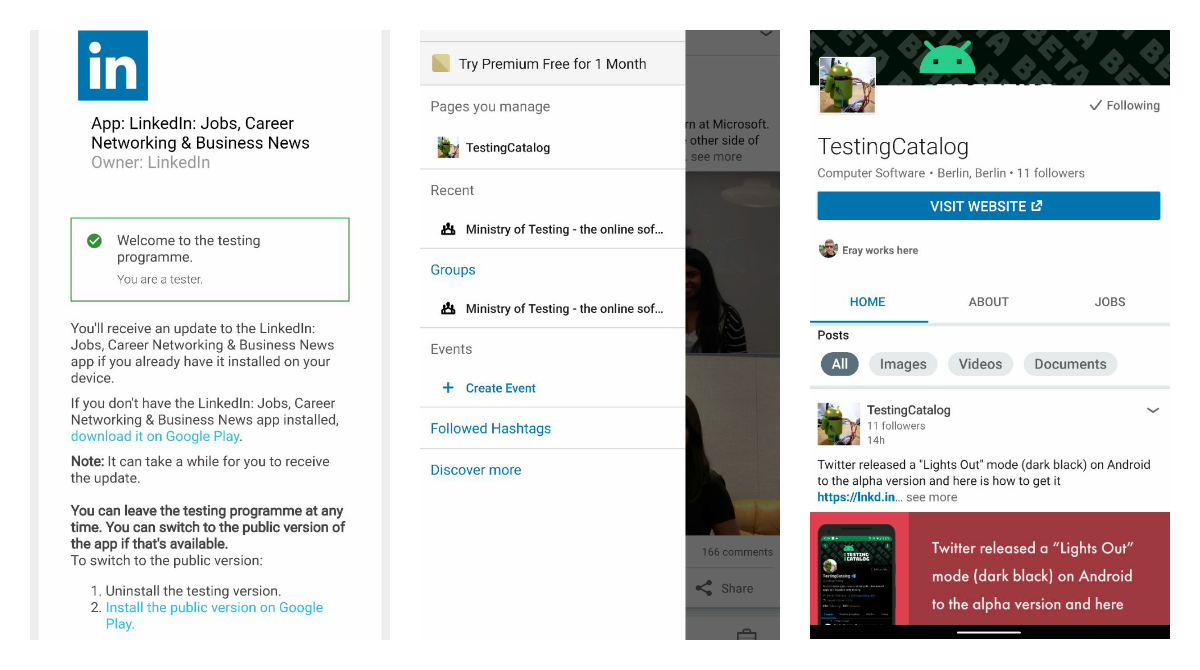Expand the post options chevron
This screenshot has width=1200, height=670.
(x=1153, y=410)
